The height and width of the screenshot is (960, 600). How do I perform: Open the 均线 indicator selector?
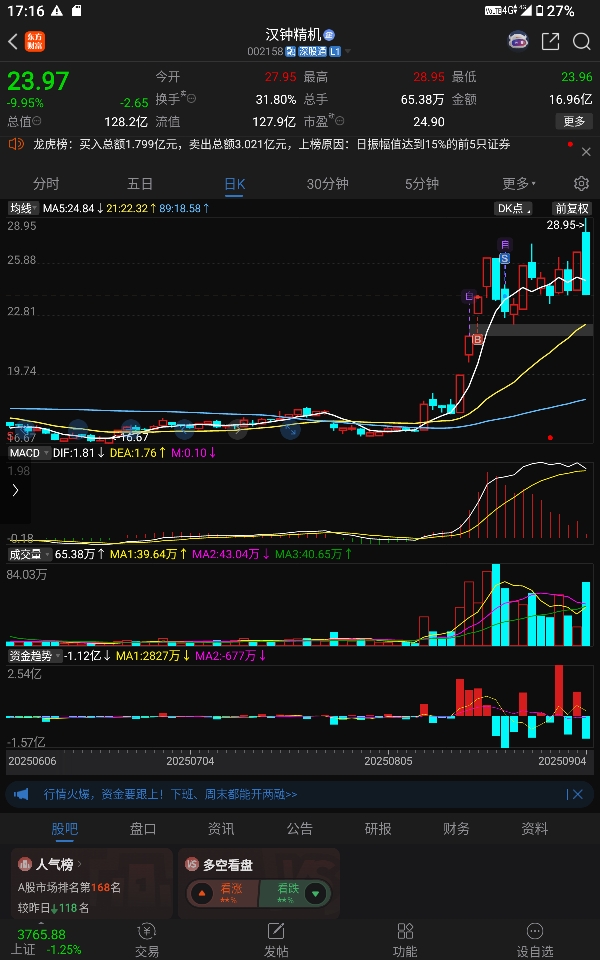pyautogui.click(x=23, y=208)
